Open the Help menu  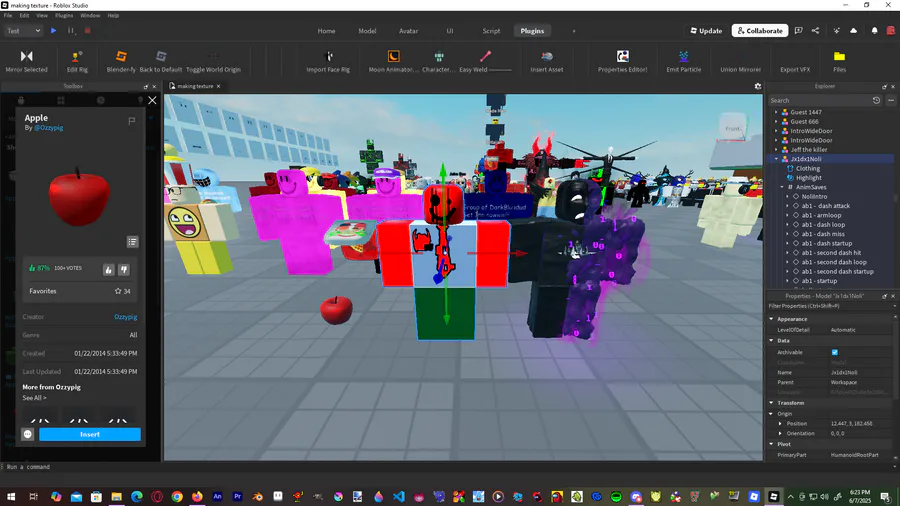coord(113,15)
